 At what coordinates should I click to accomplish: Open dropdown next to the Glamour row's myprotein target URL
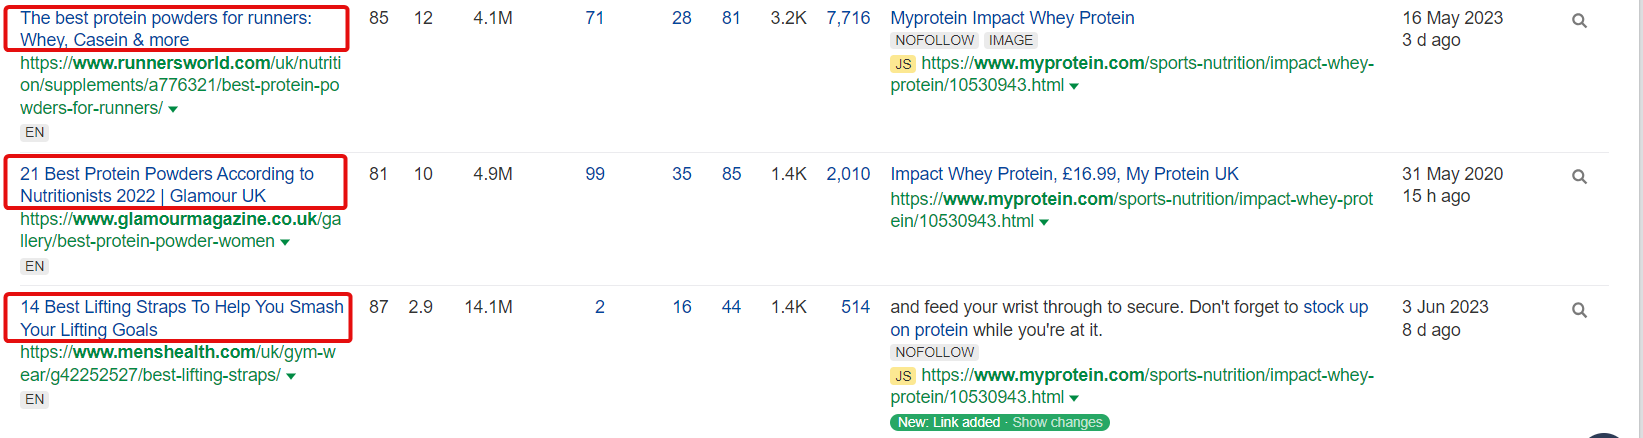tap(1044, 222)
